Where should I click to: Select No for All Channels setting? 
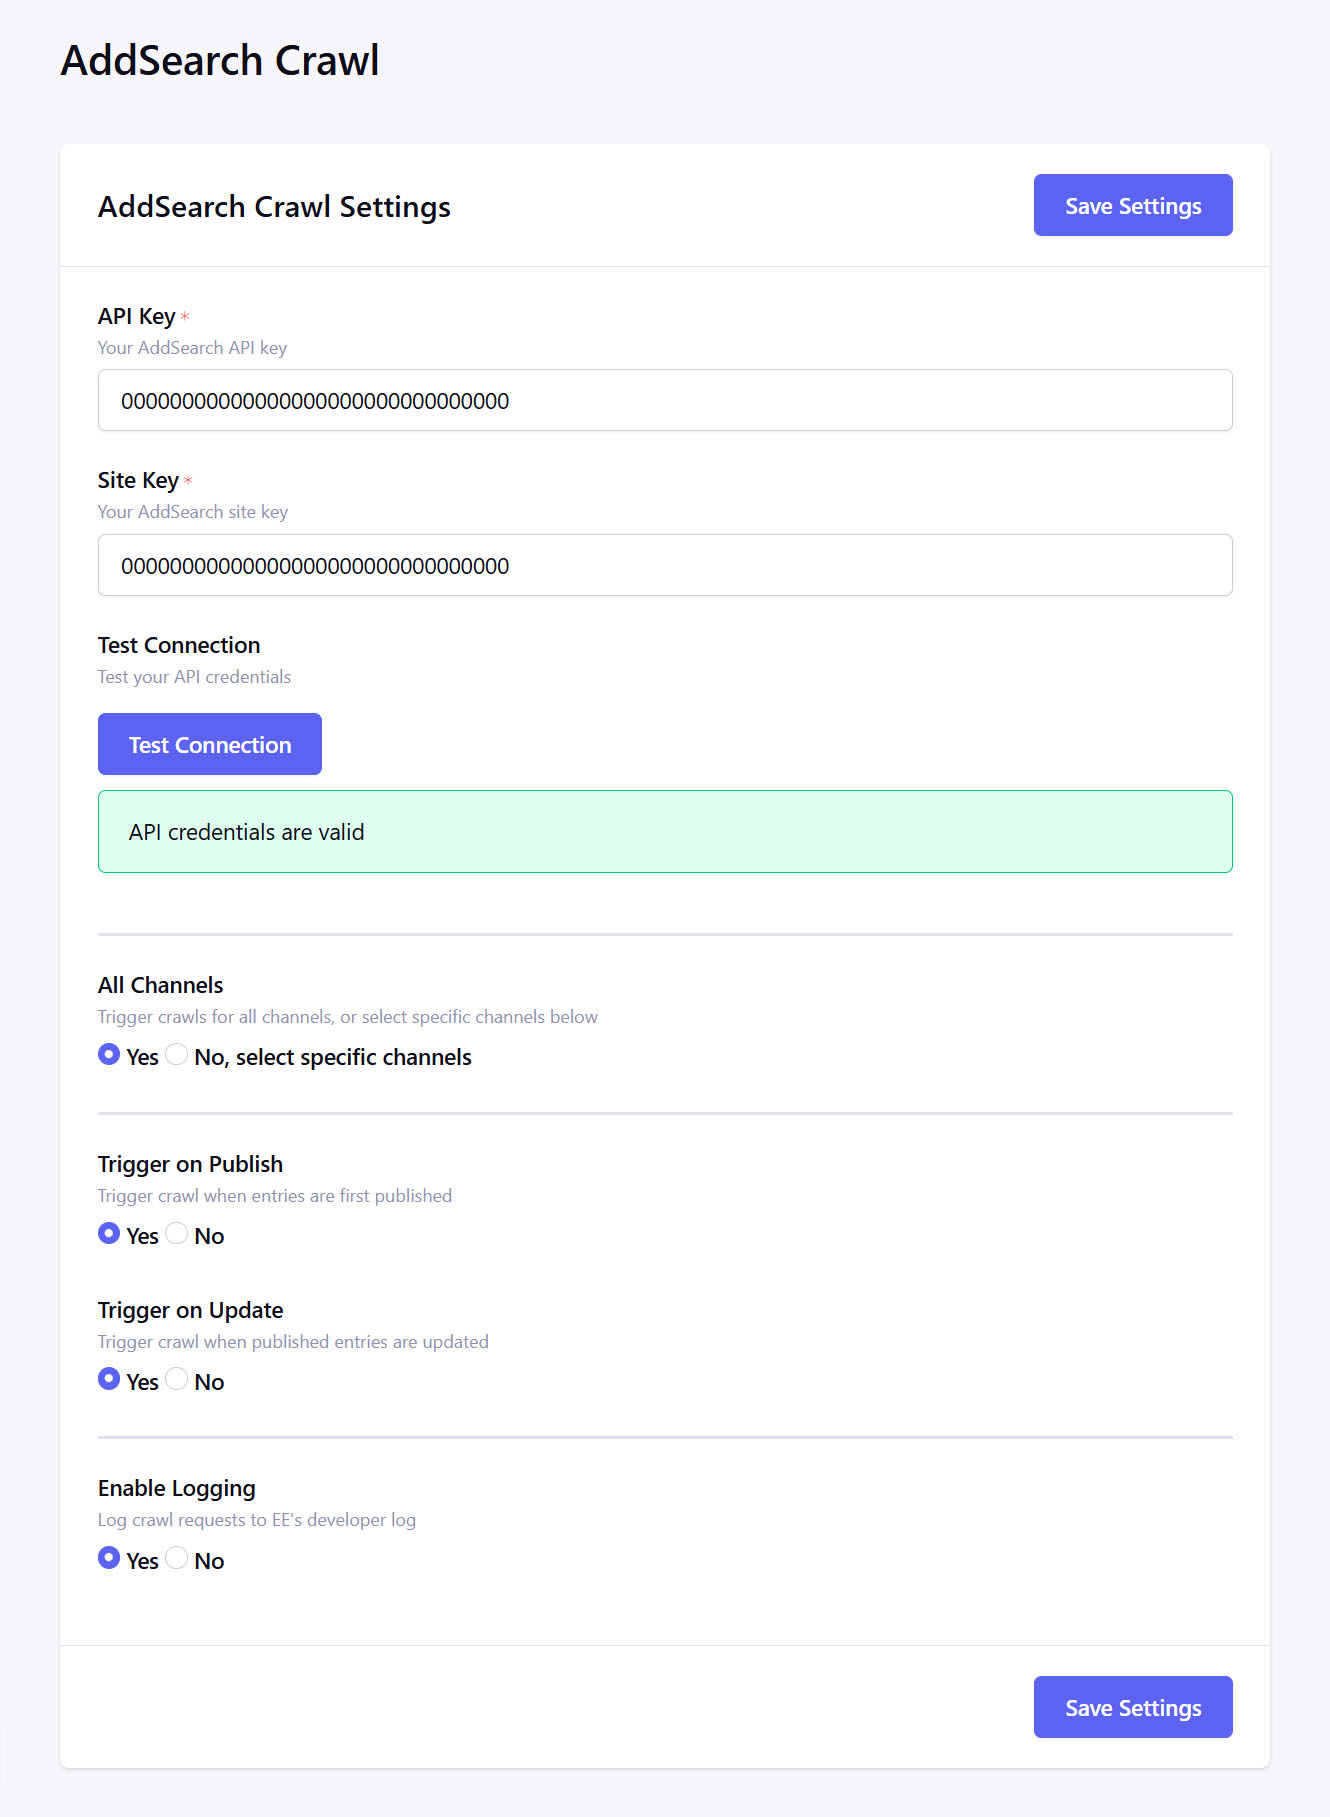(x=177, y=1054)
